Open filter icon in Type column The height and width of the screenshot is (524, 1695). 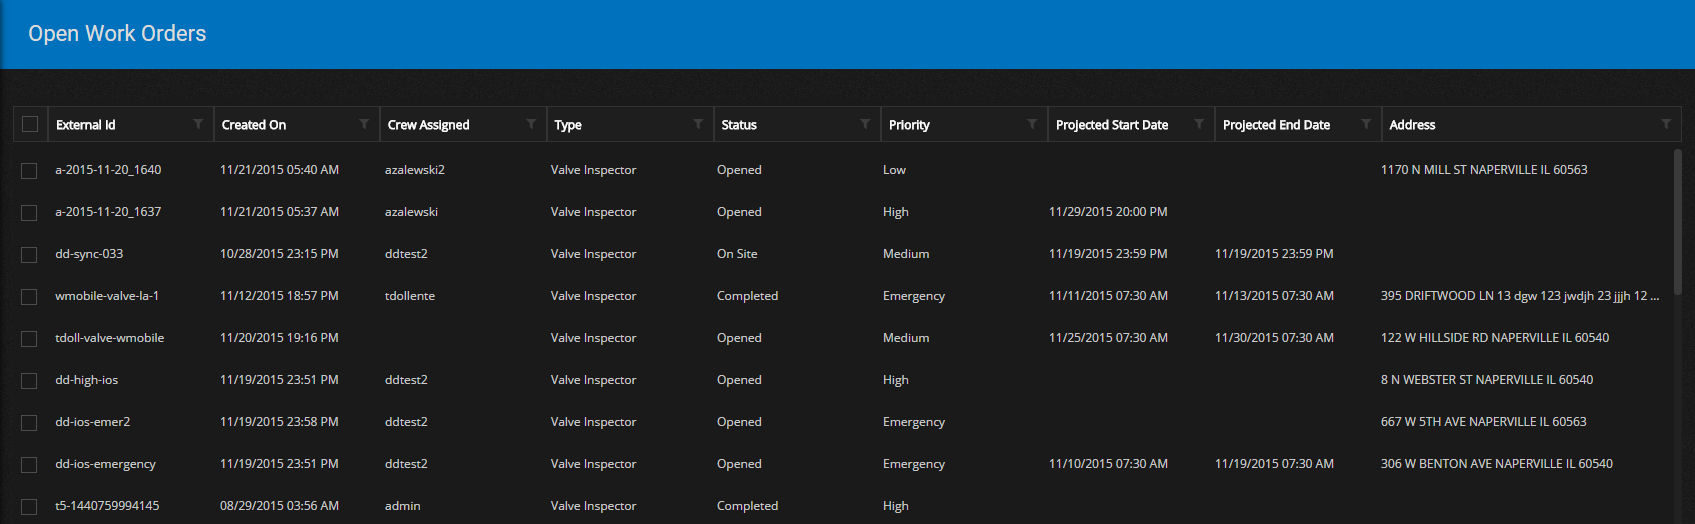click(x=698, y=124)
